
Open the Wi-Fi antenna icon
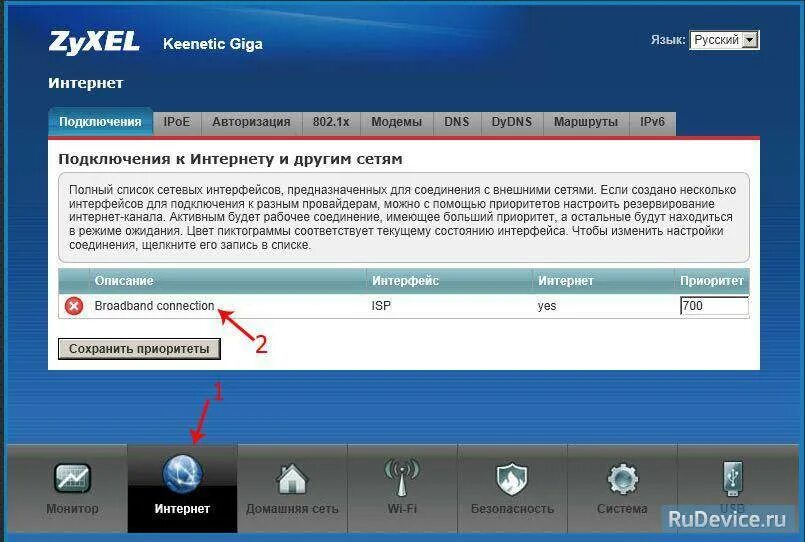click(402, 477)
